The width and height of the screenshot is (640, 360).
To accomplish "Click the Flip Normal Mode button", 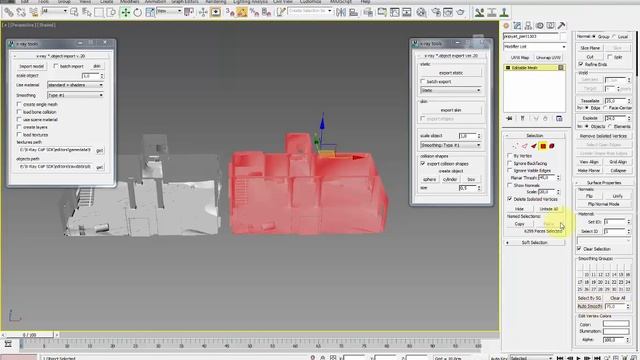I will coord(603,204).
